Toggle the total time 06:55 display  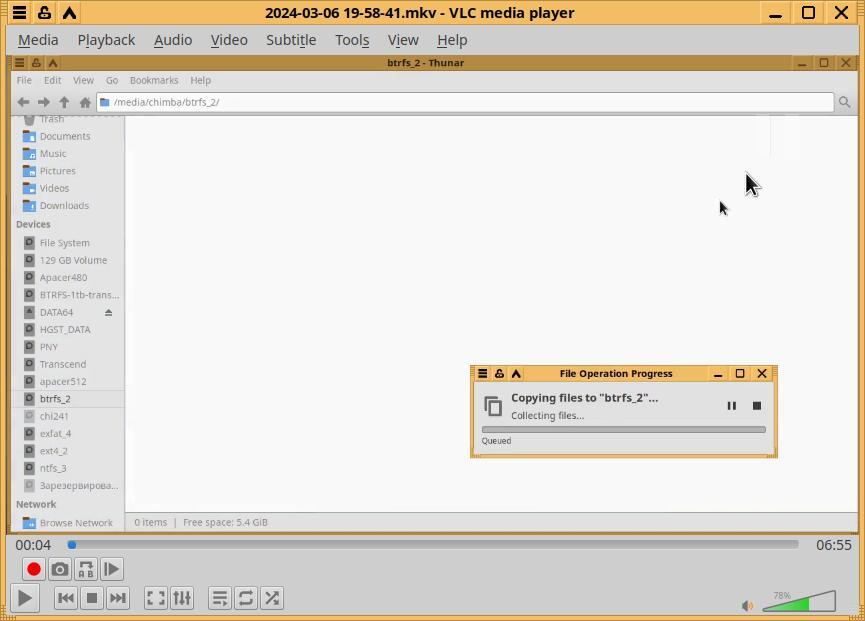834,545
